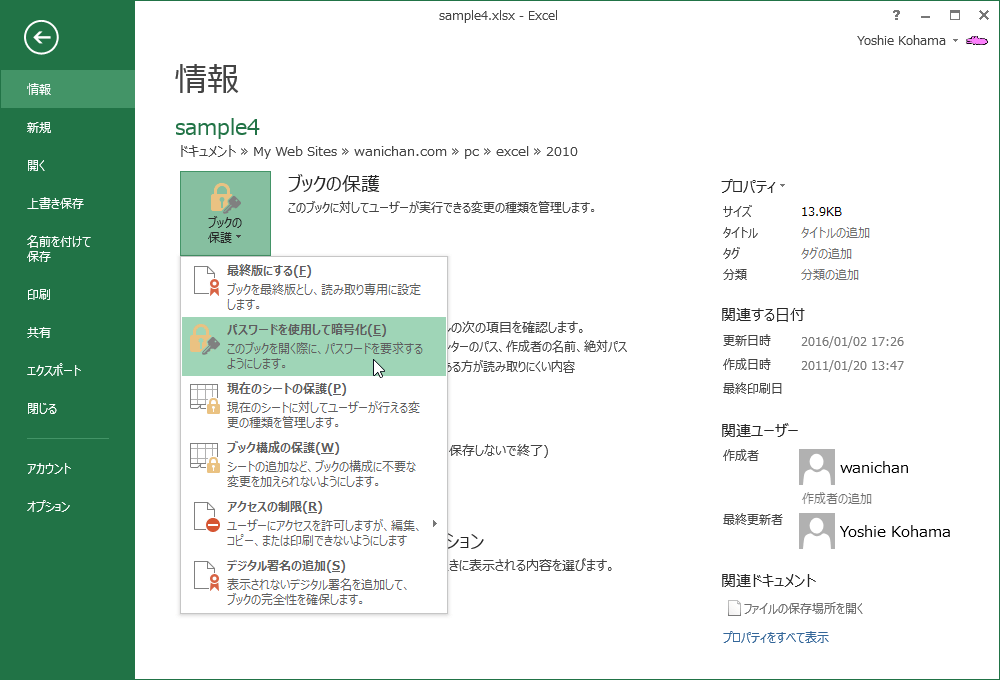Open the 情報 tab in the sidebar
The image size is (1000, 680).
tap(68, 89)
